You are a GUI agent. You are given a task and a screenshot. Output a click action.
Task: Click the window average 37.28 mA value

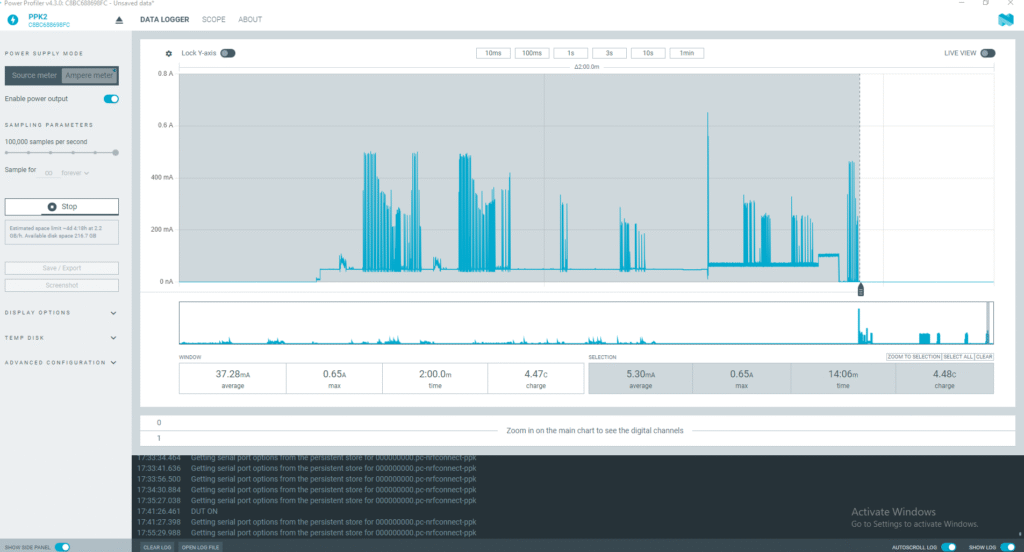[232, 374]
